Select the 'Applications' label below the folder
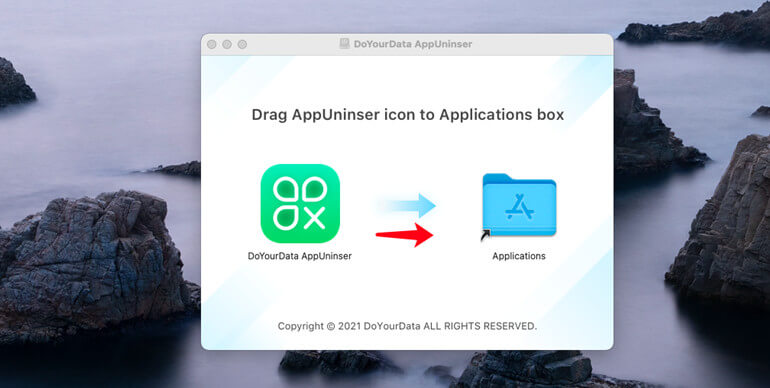 point(519,256)
